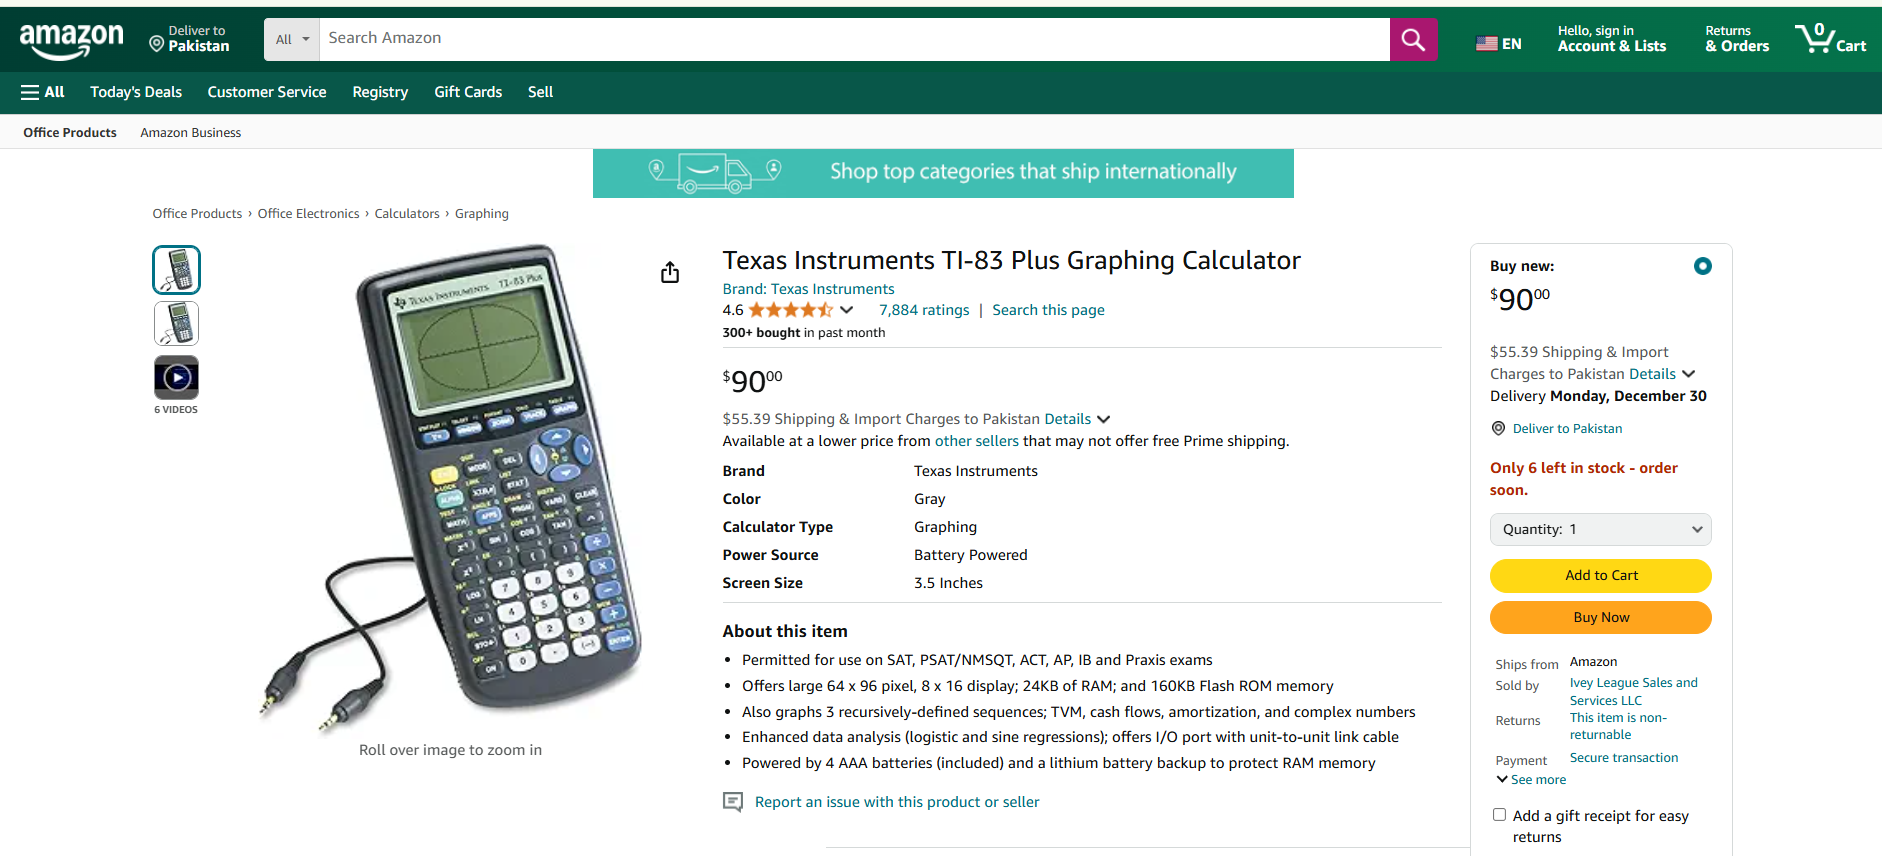Screen dimensions: 1882x856
Task: Select the first calculator thumbnail
Action: (x=176, y=270)
